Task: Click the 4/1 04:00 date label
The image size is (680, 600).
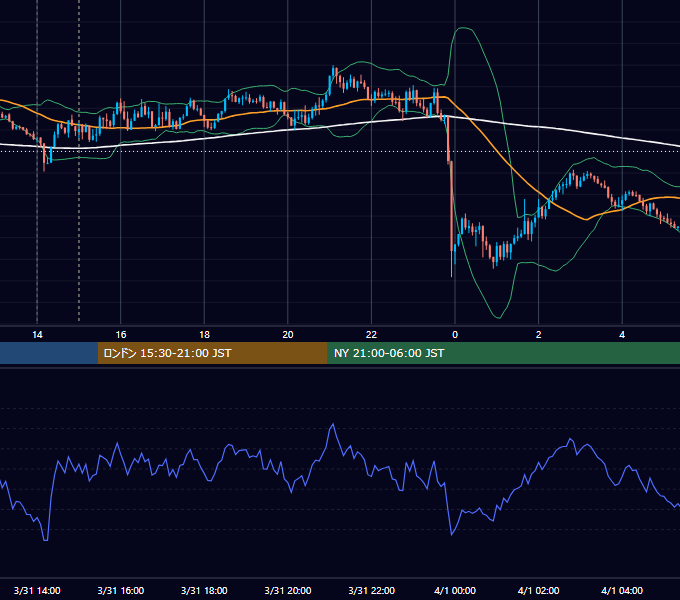Action: coord(622,590)
